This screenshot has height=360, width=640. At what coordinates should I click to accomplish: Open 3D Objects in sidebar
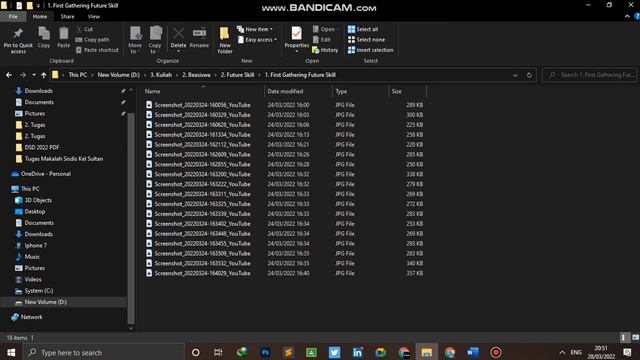coord(38,200)
